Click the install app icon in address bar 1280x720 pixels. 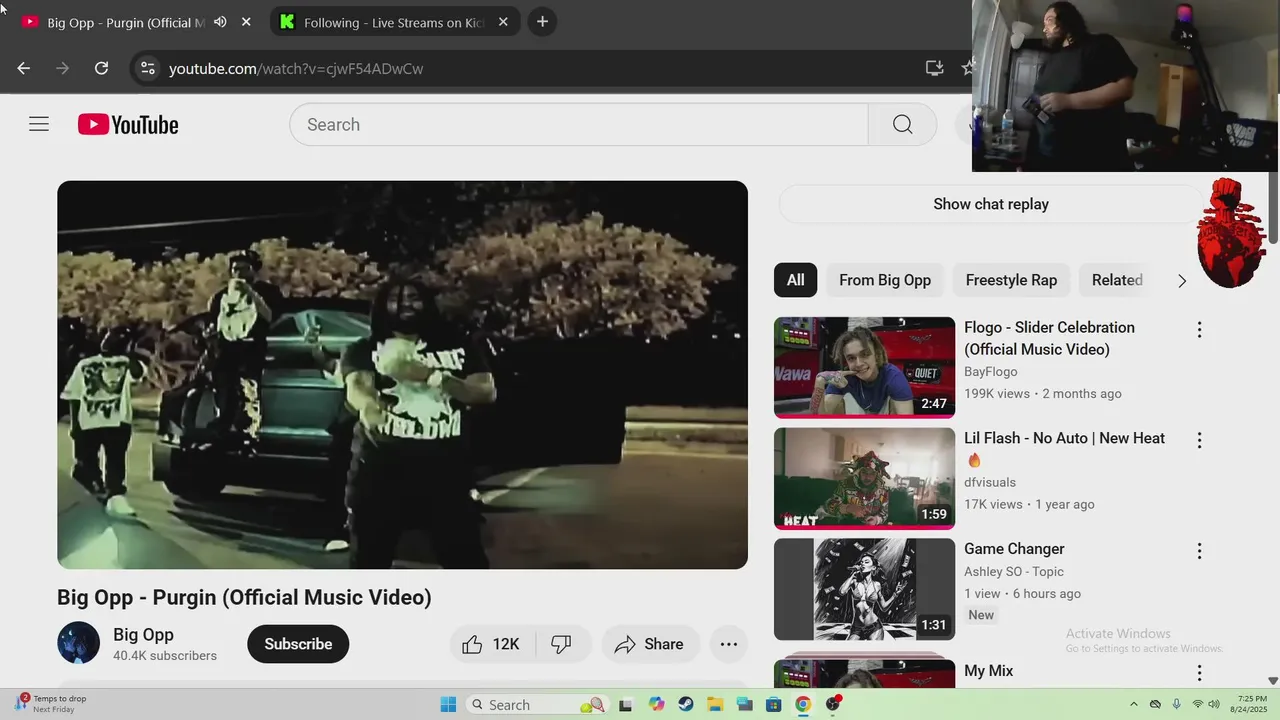[934, 68]
